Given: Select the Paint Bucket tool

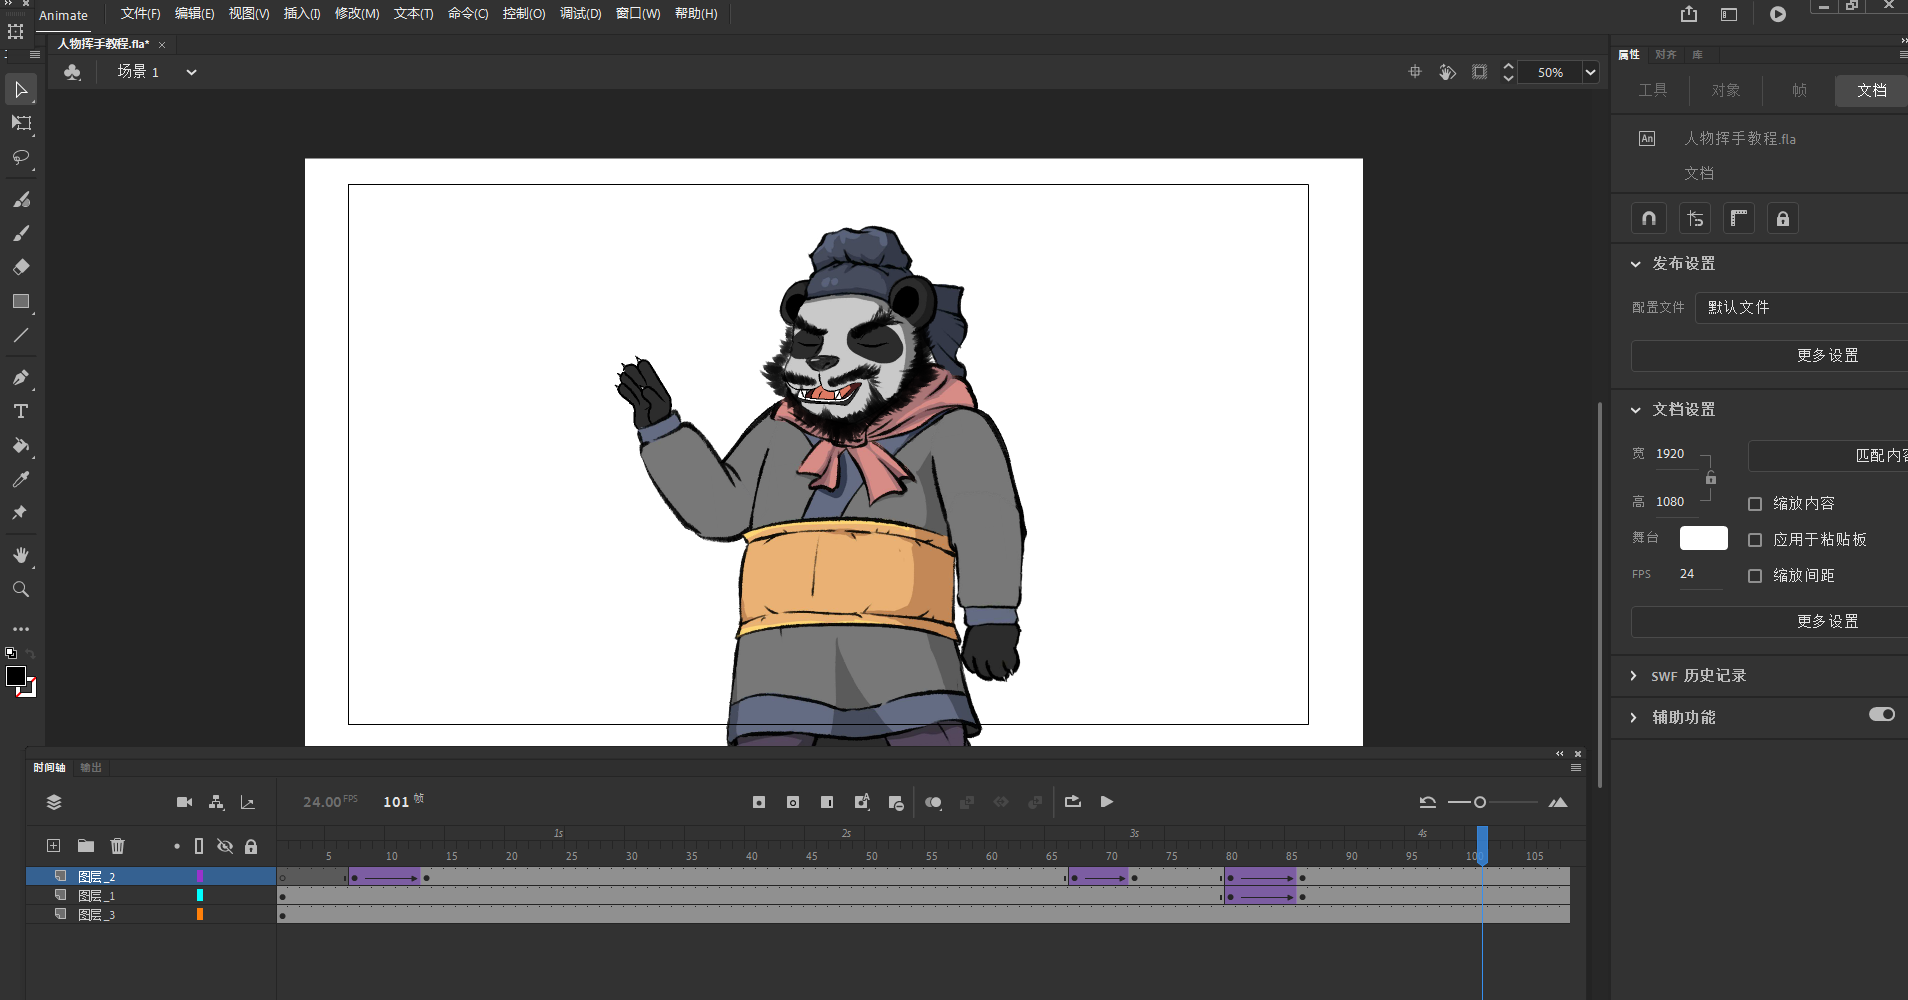Looking at the screenshot, I should 21,445.
